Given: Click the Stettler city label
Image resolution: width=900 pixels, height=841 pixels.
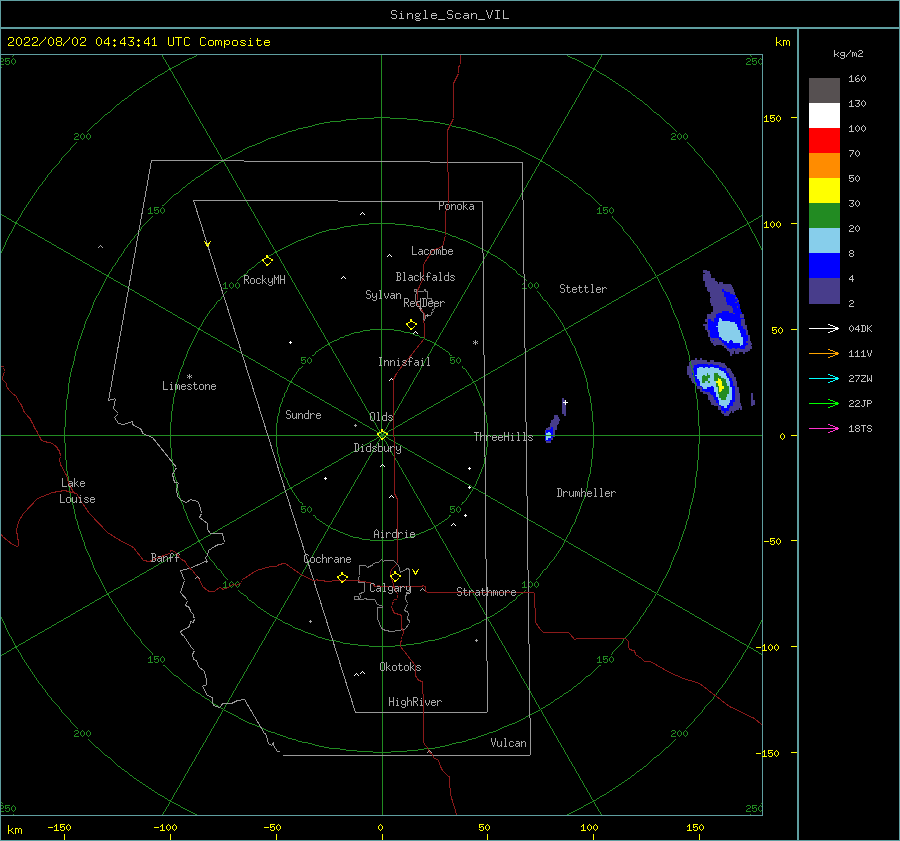Looking at the screenshot, I should point(583,289).
